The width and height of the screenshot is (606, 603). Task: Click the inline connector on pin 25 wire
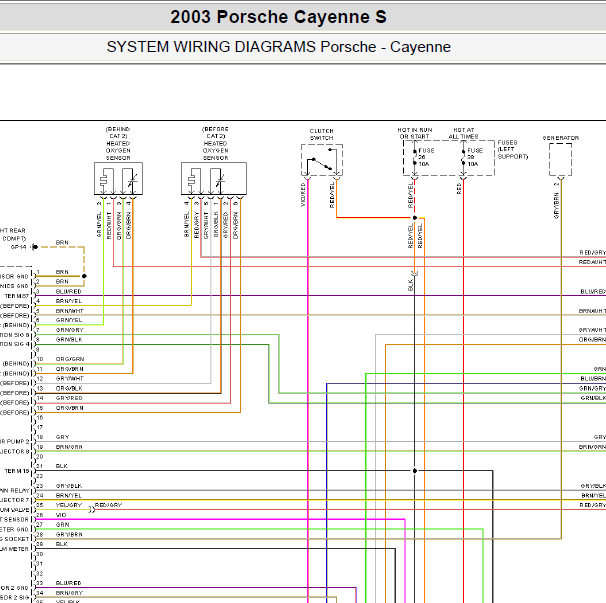coord(92,510)
